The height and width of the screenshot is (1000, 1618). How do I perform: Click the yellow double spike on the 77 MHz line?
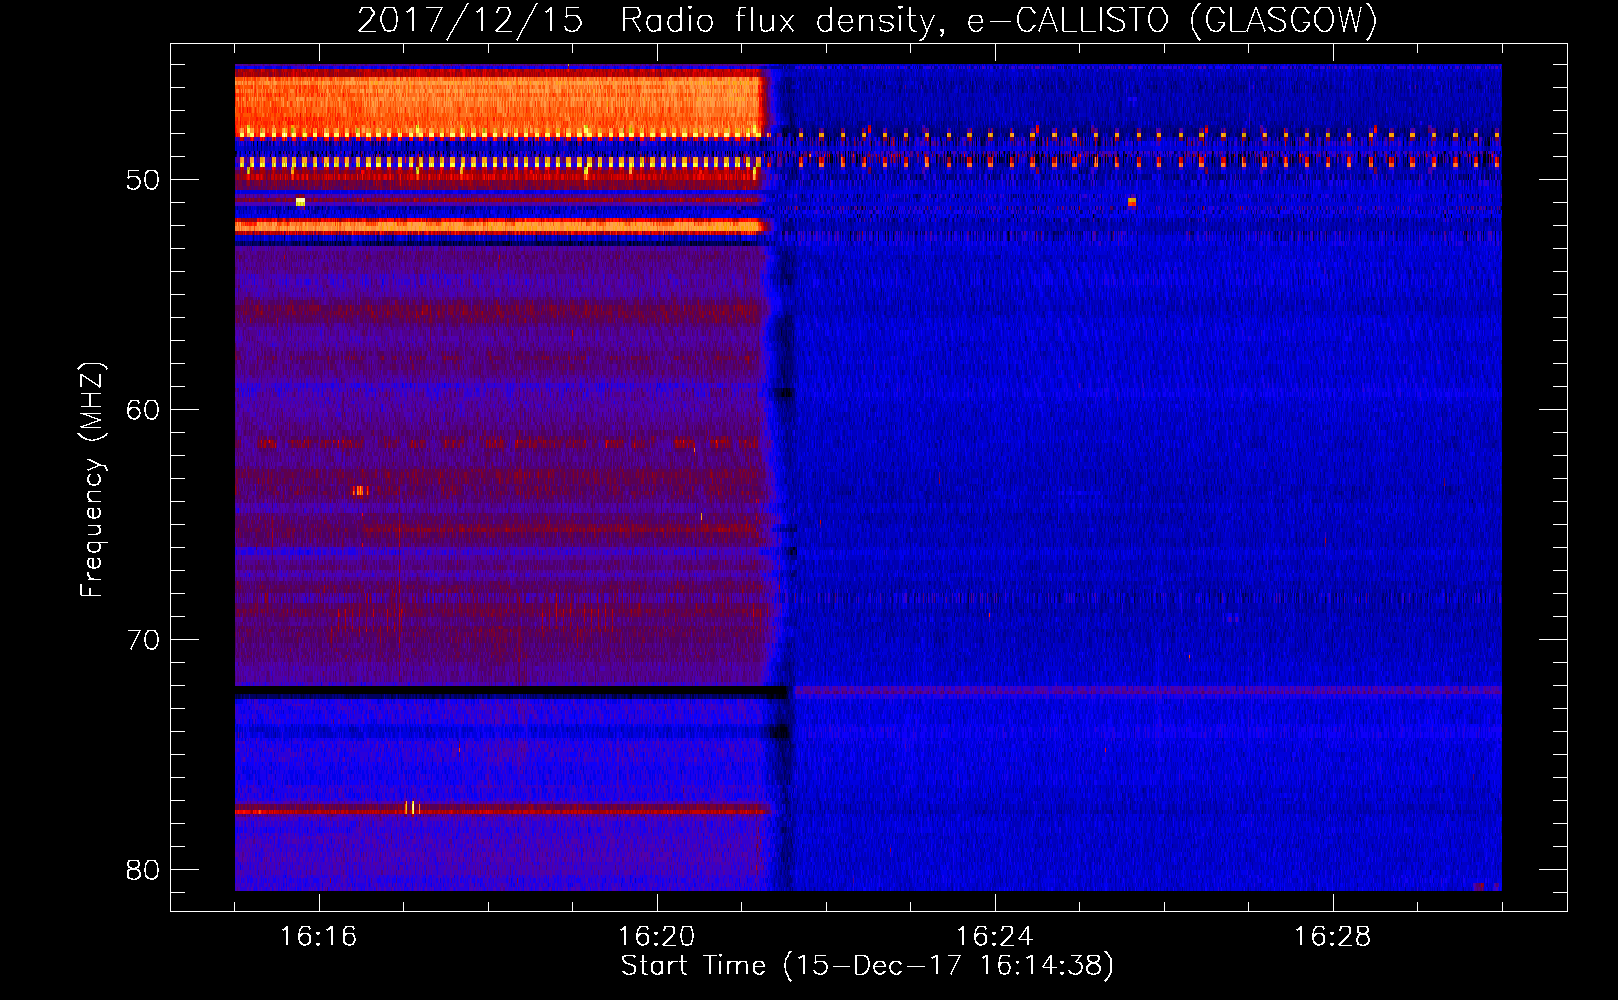411,807
